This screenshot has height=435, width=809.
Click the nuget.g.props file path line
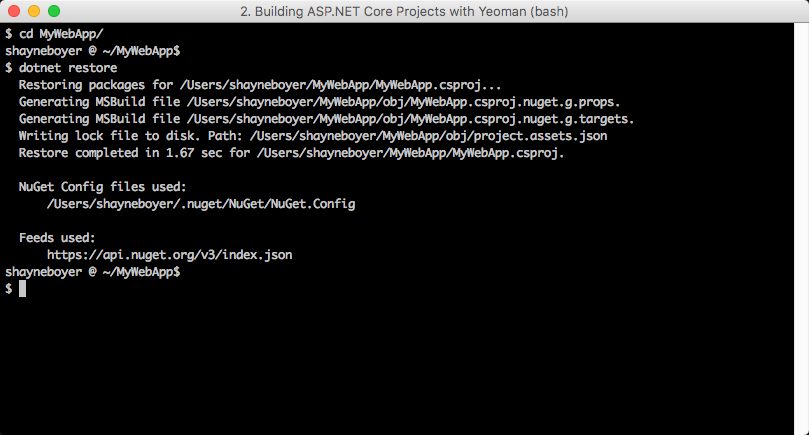click(x=320, y=102)
